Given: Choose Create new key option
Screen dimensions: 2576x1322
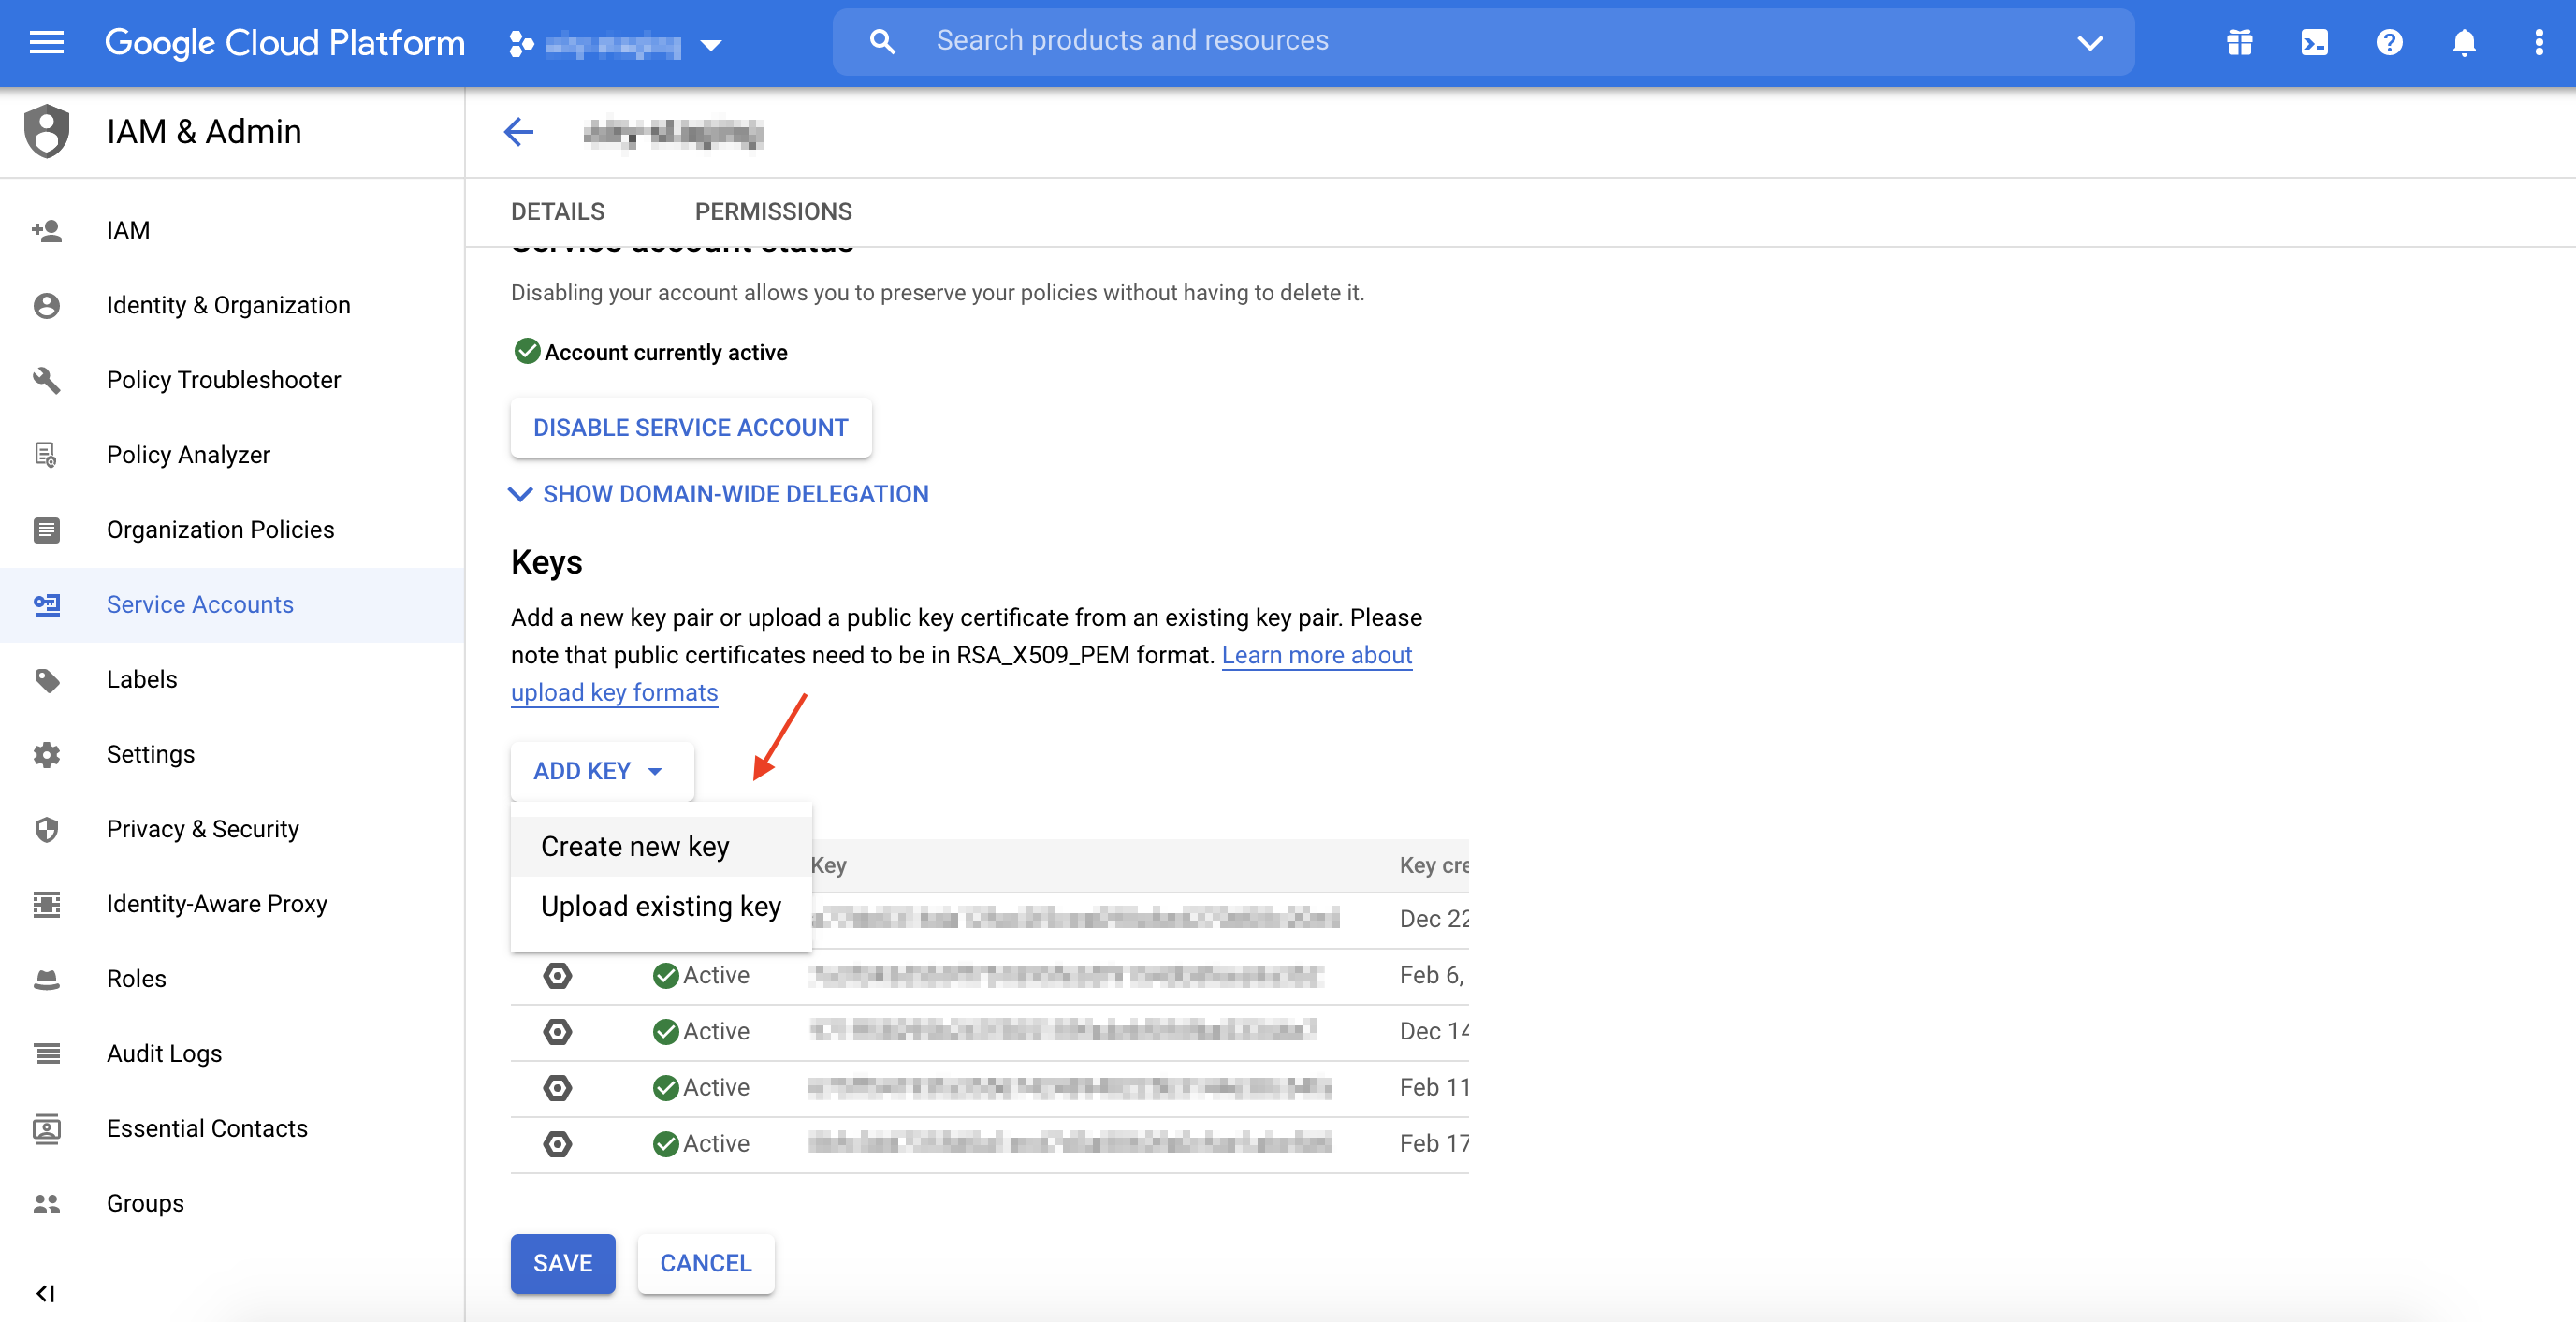Looking at the screenshot, I should tap(635, 846).
